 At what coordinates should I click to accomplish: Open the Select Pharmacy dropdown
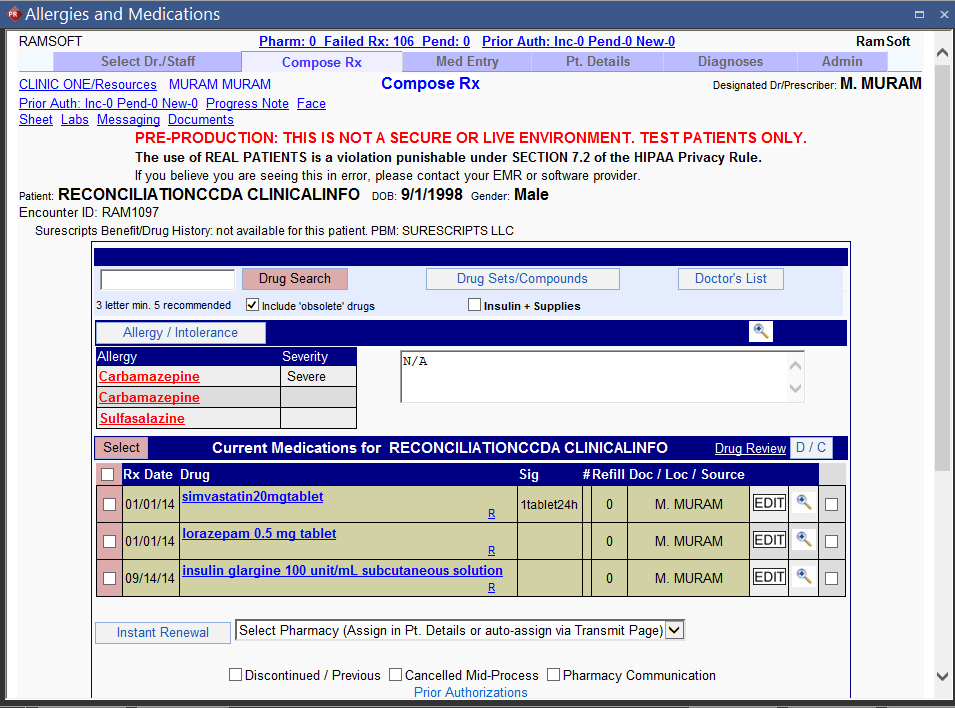point(675,629)
